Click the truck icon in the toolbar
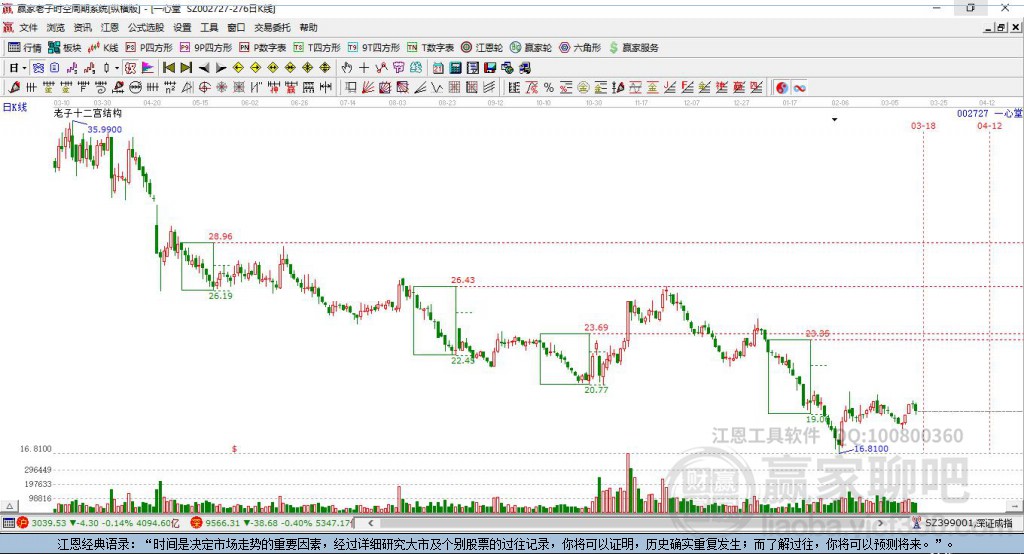The image size is (1024, 554). pos(524,67)
